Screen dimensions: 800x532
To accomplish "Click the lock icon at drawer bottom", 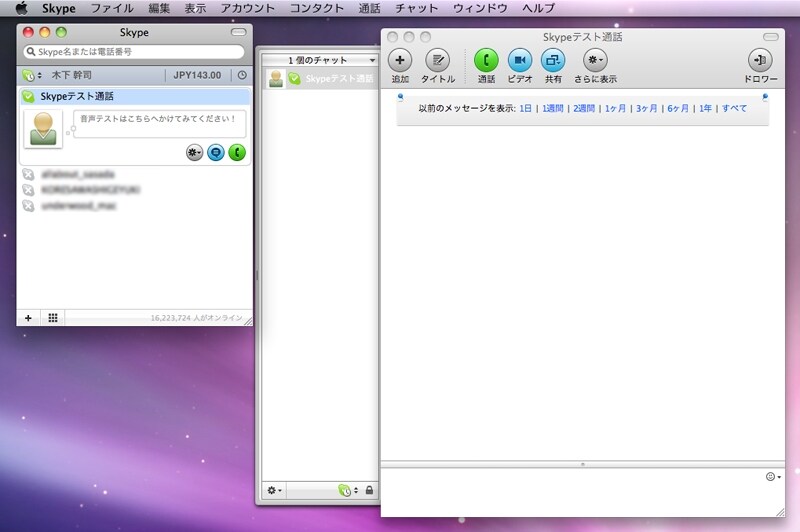I will coord(369,490).
